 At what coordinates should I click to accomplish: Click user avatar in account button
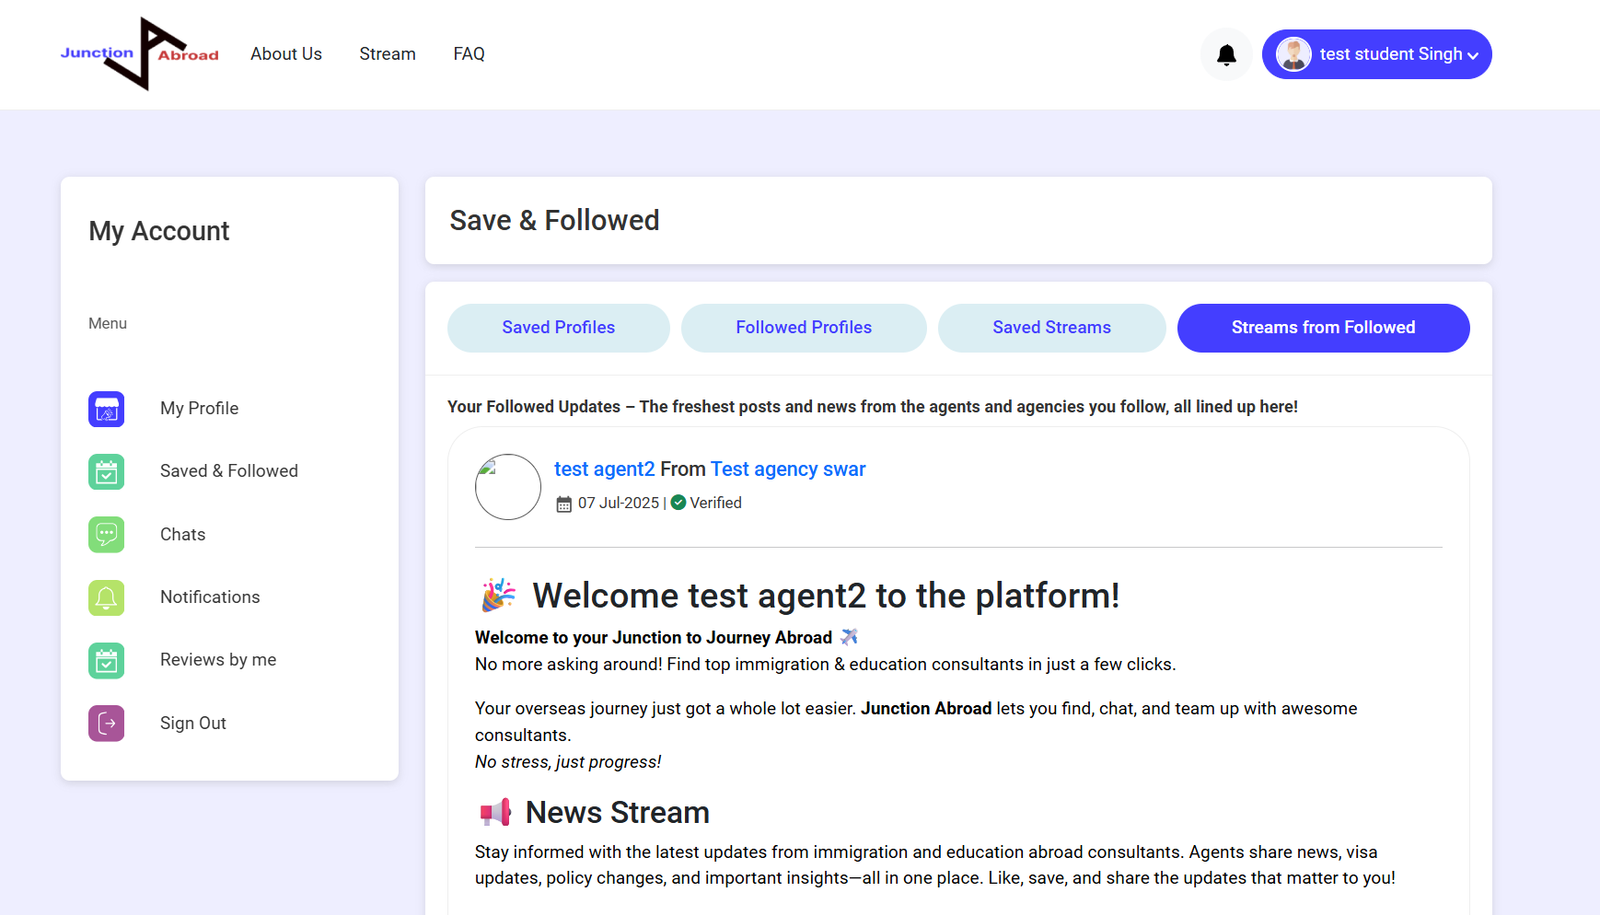[1294, 55]
